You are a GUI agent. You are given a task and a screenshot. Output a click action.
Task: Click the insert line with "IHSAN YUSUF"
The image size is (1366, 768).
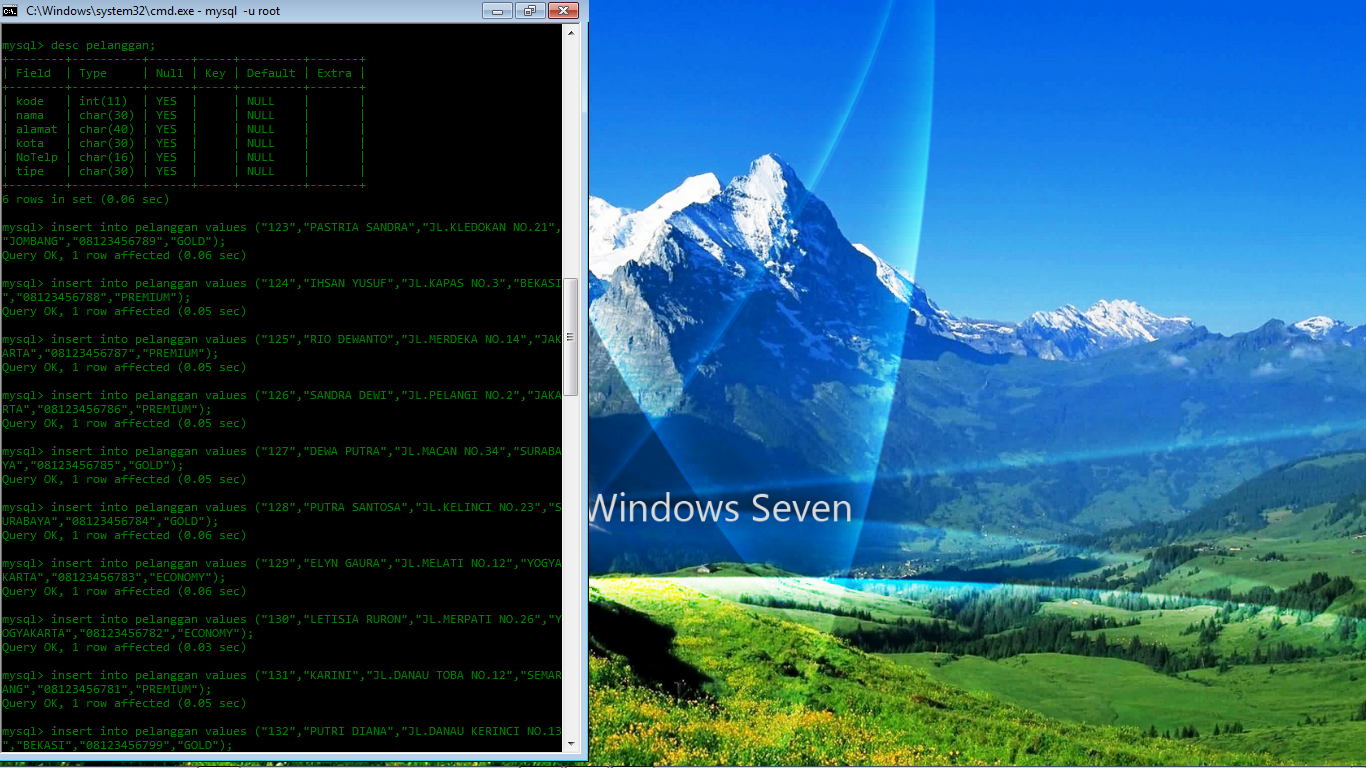[282, 283]
